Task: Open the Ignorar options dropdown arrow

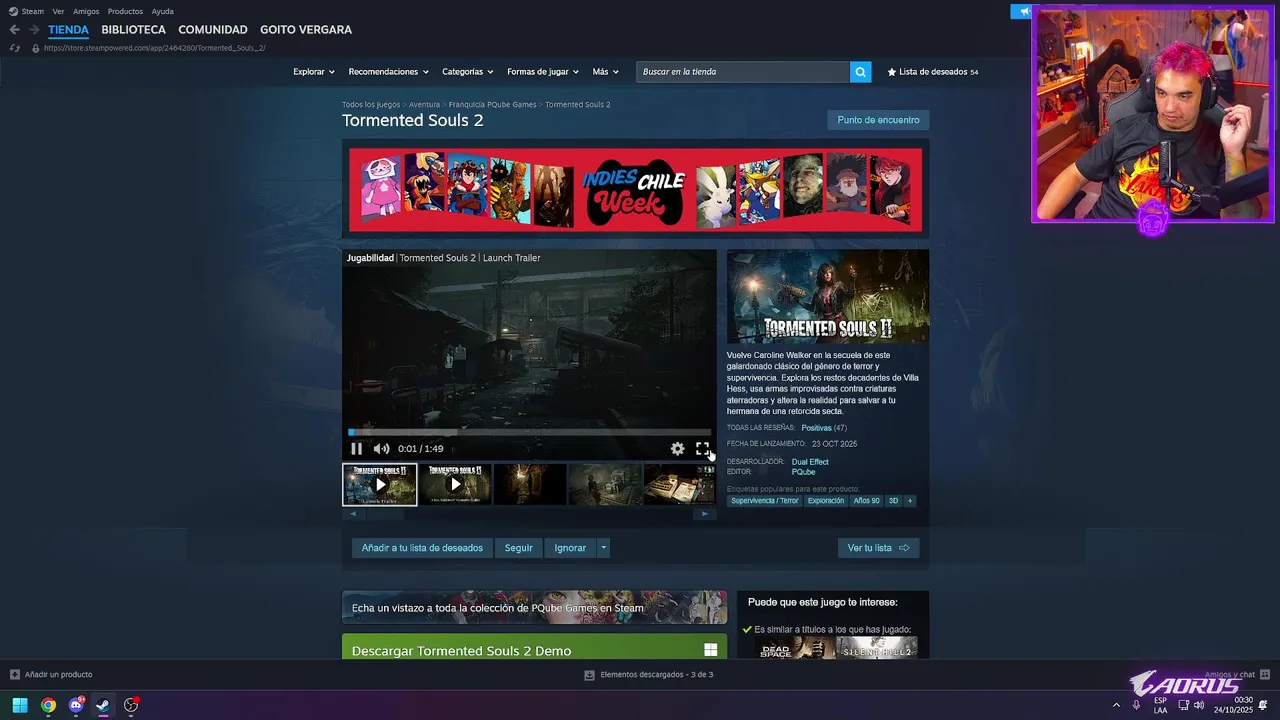Action: point(603,548)
